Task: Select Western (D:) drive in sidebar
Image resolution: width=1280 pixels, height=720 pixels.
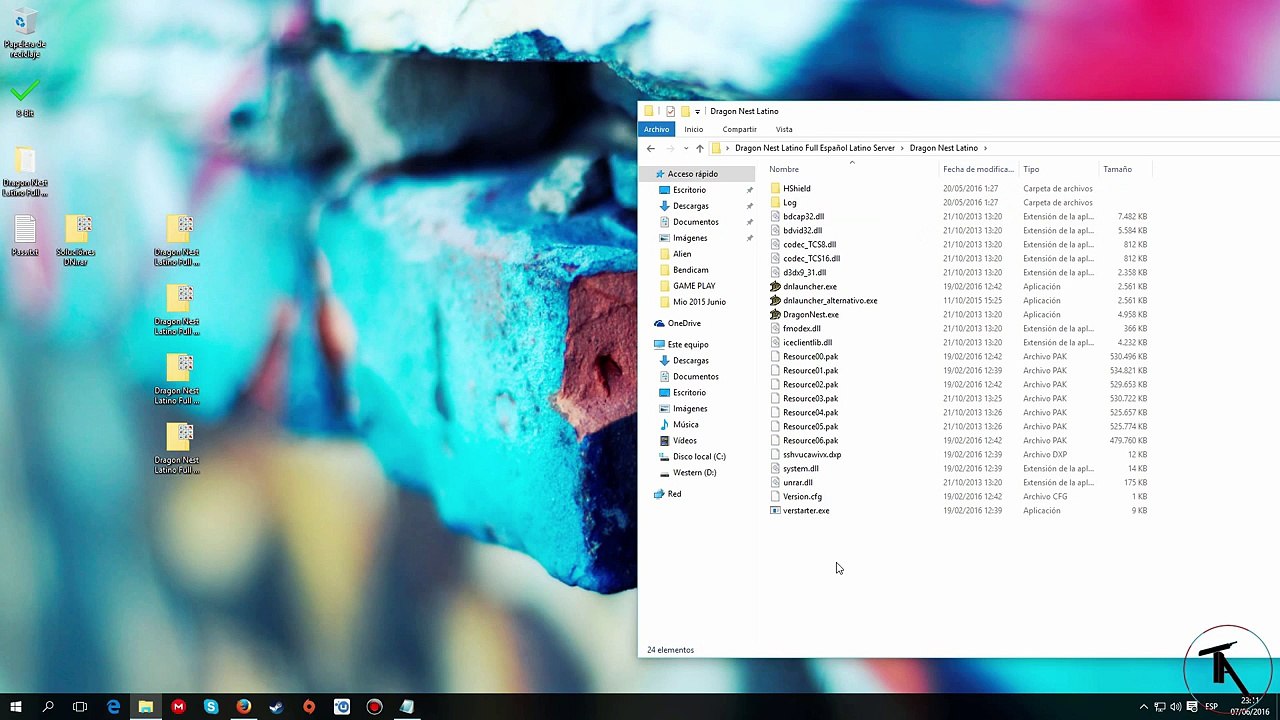Action: coord(694,472)
